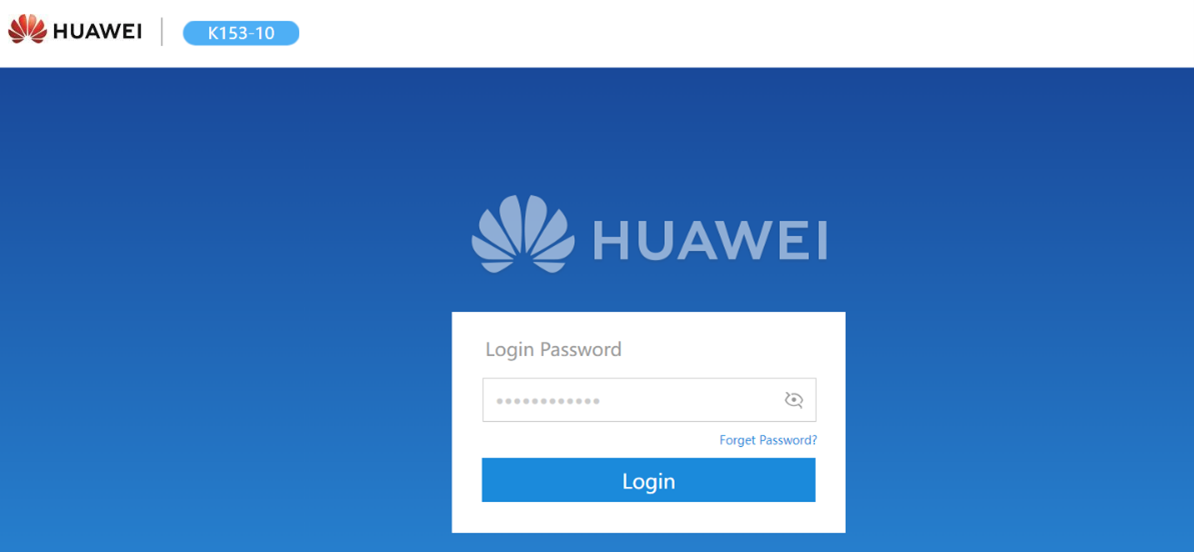Toggle password visibility with the eye icon

point(794,400)
